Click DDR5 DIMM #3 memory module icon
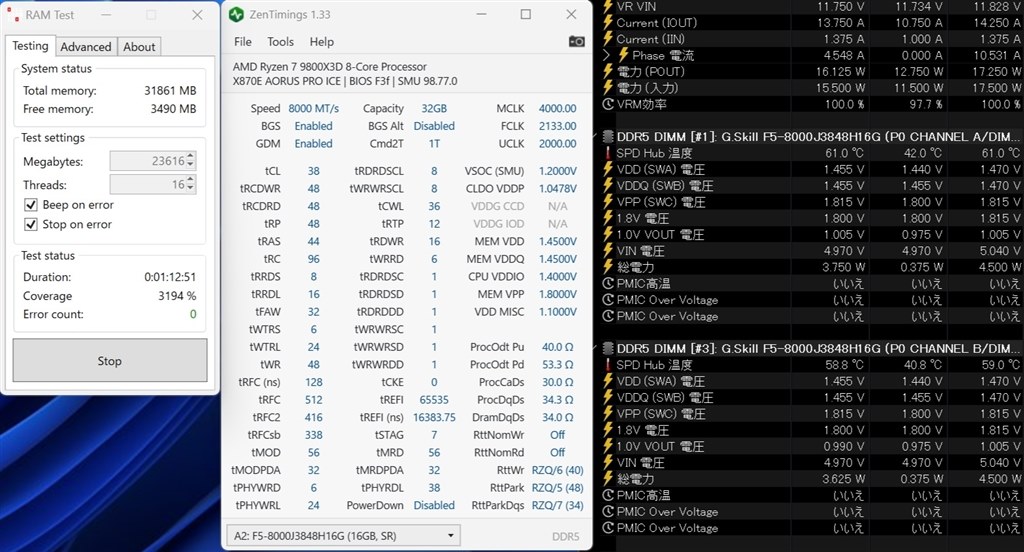 [607, 348]
